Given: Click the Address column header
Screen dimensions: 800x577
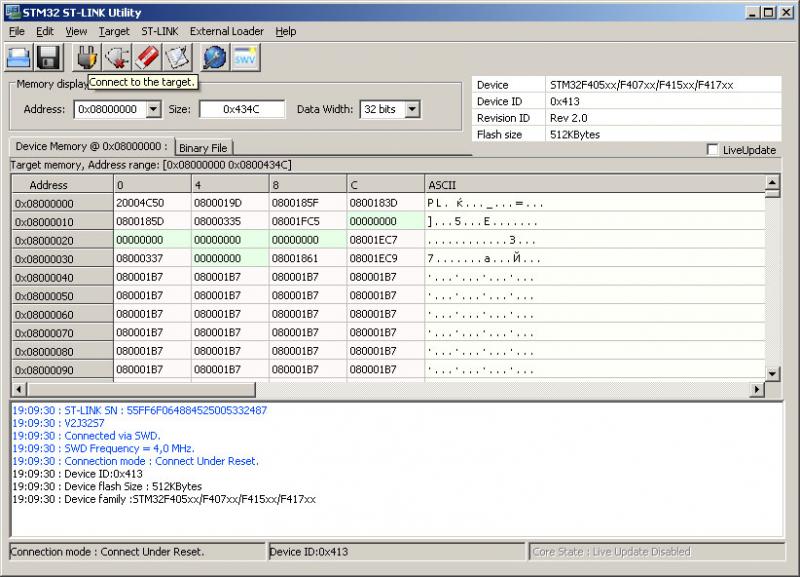Looking at the screenshot, I should tap(62, 185).
